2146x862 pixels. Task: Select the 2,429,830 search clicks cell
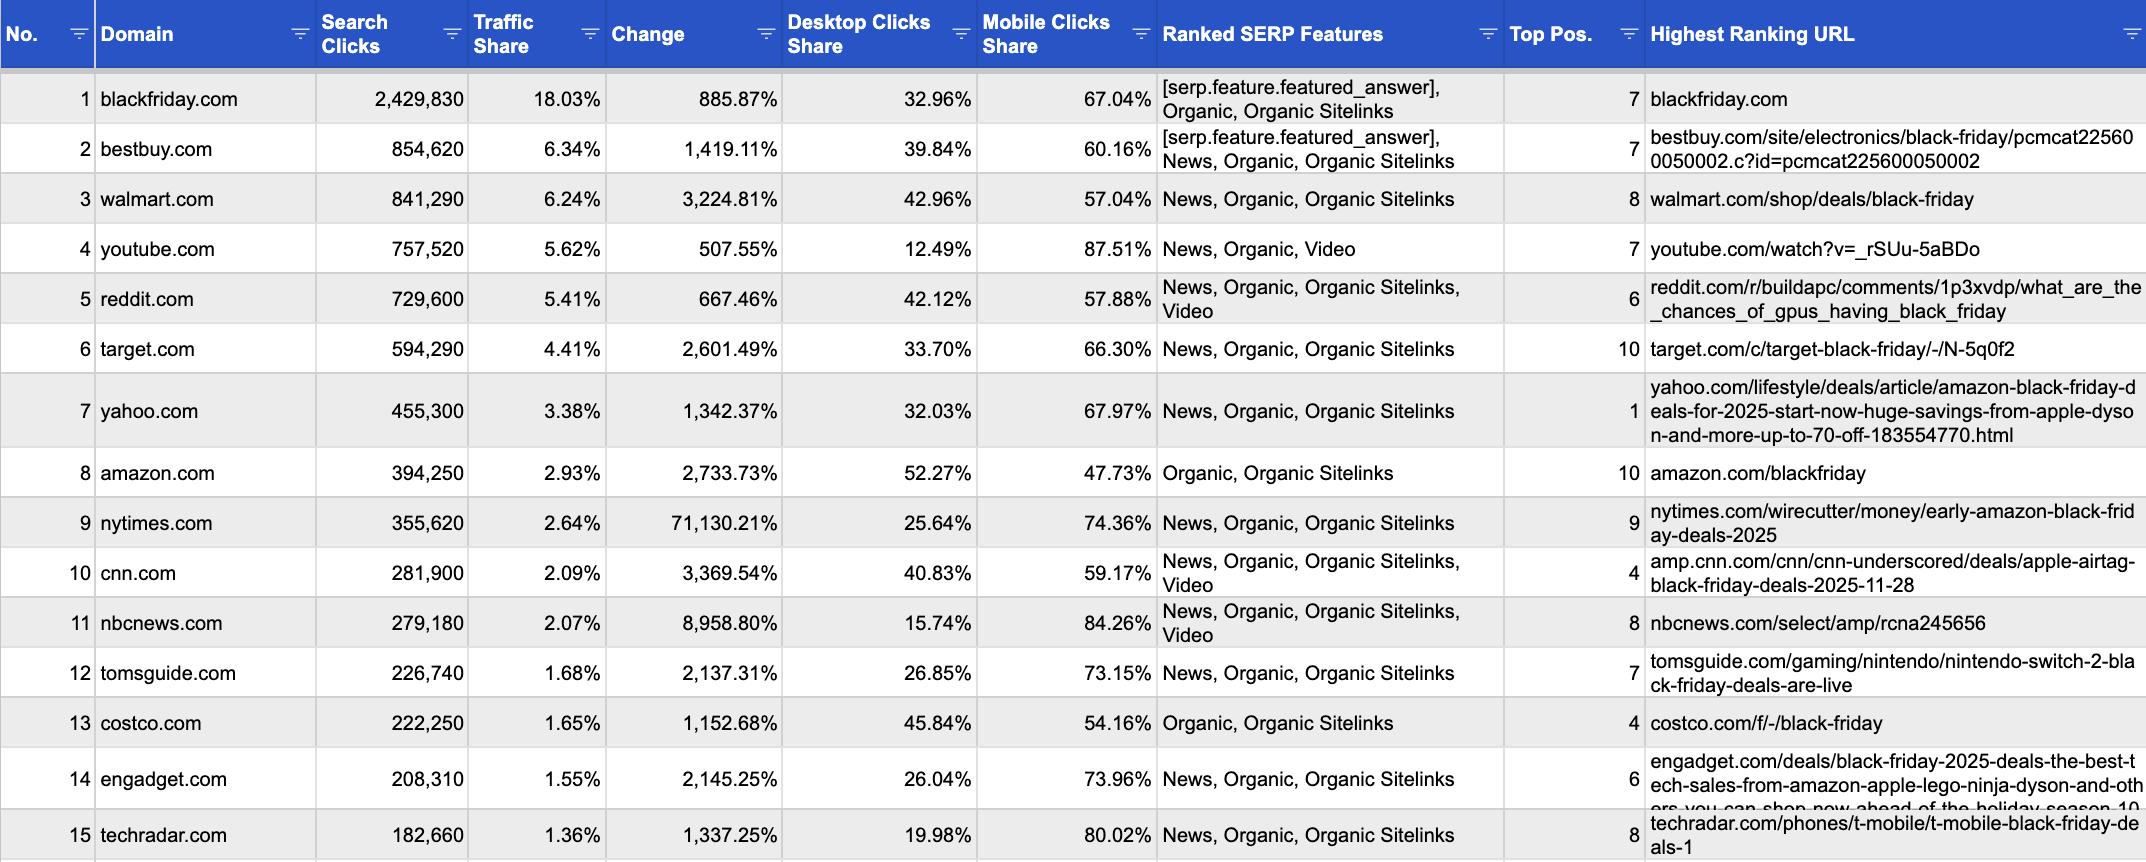(x=419, y=99)
